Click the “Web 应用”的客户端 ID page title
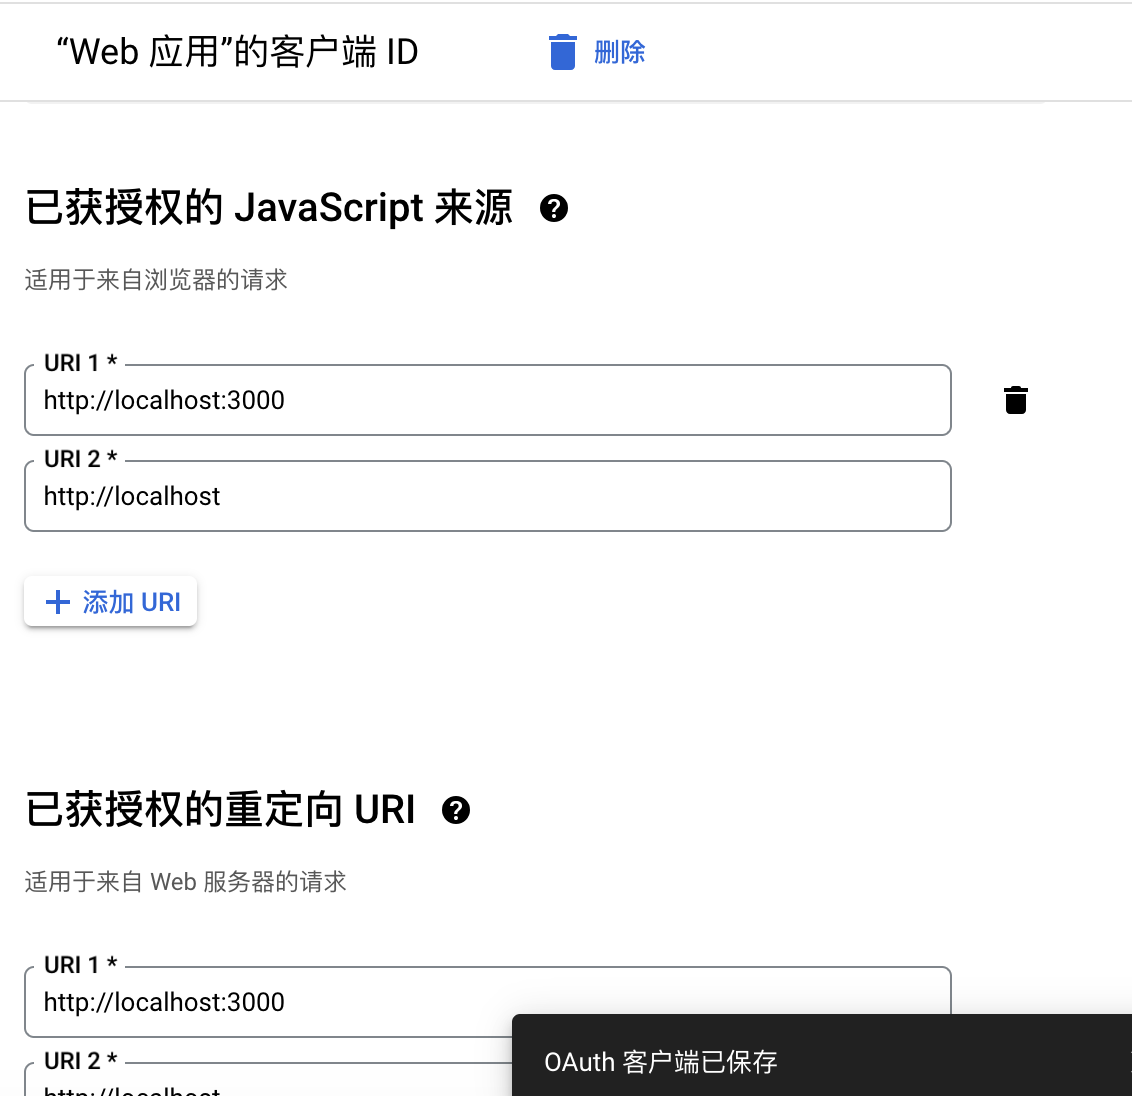1132x1096 pixels. (x=237, y=52)
